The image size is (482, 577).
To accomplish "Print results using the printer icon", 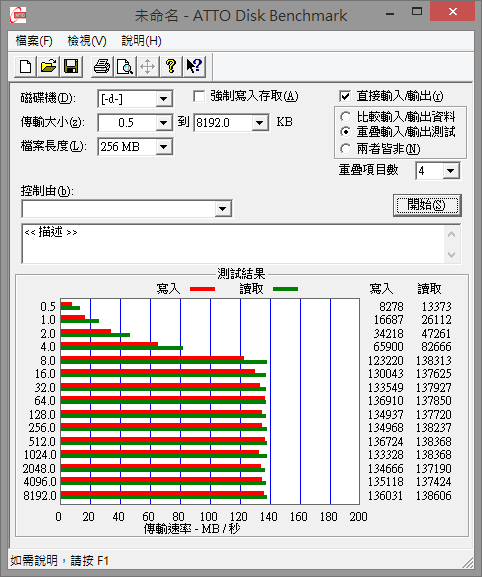I will [x=102, y=67].
